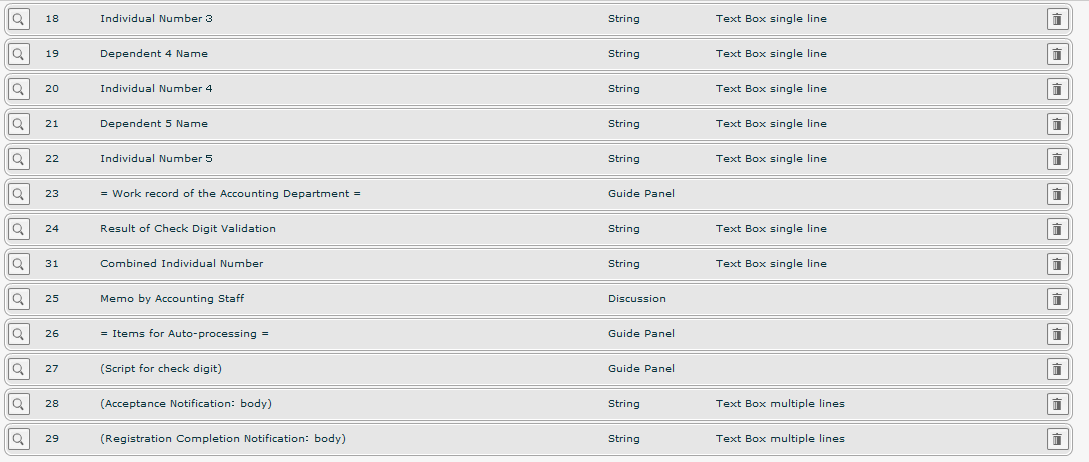Open Combined Individual Number item details
Screen dimensions: 1089x462
[x=19, y=264]
